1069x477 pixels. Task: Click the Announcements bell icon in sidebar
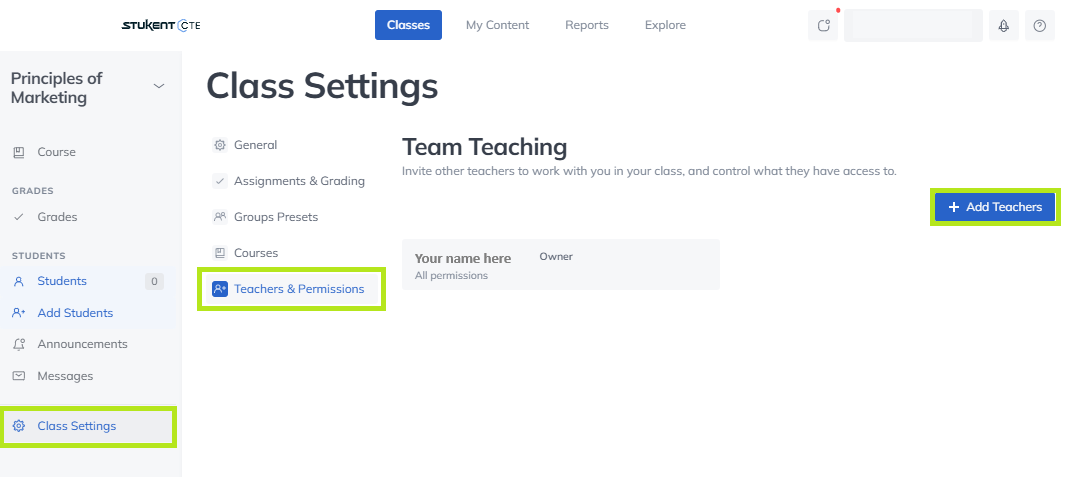pos(19,344)
